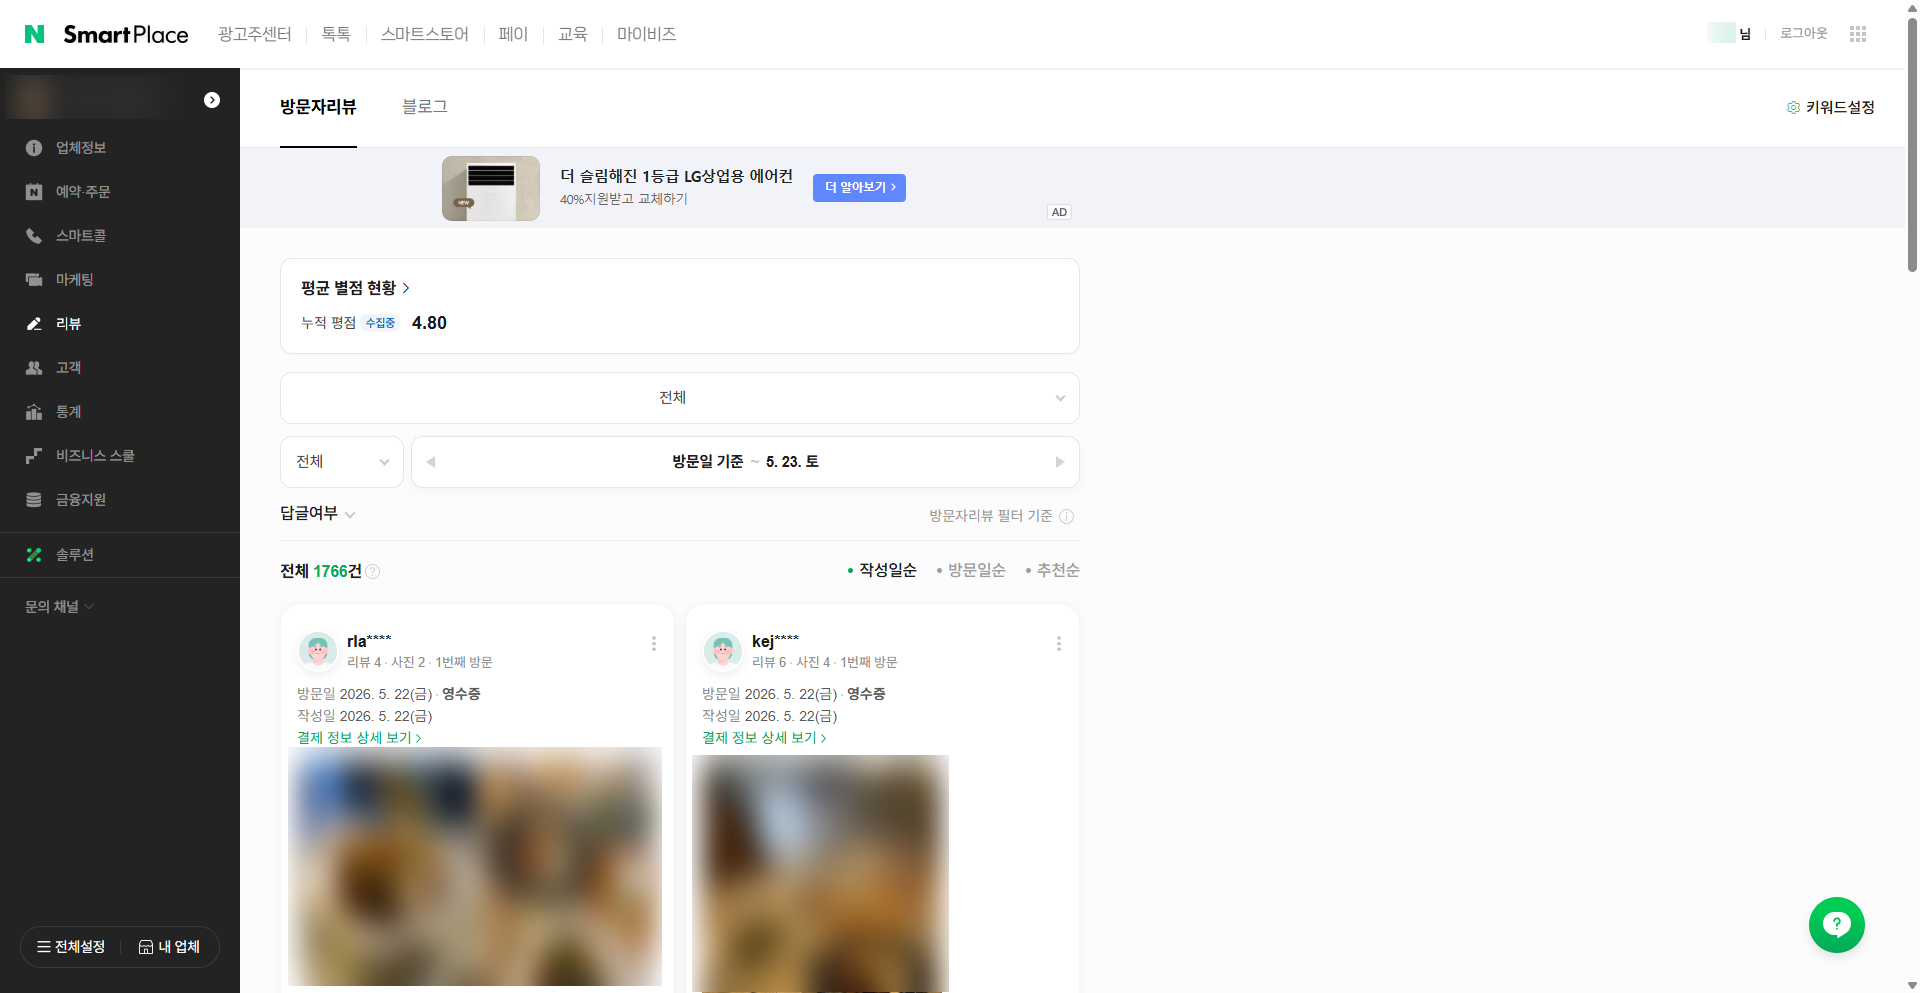Click the 솔루션 green icon
The image size is (1920, 993).
tap(34, 555)
